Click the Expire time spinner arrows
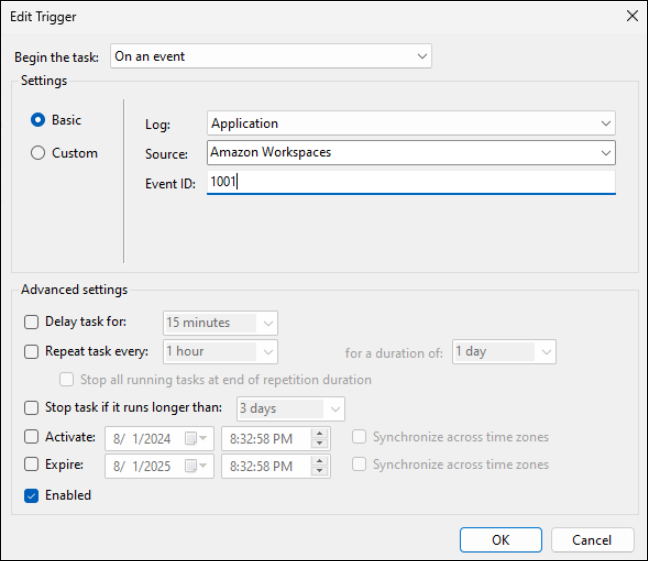The width and height of the screenshot is (648, 561). pos(320,465)
